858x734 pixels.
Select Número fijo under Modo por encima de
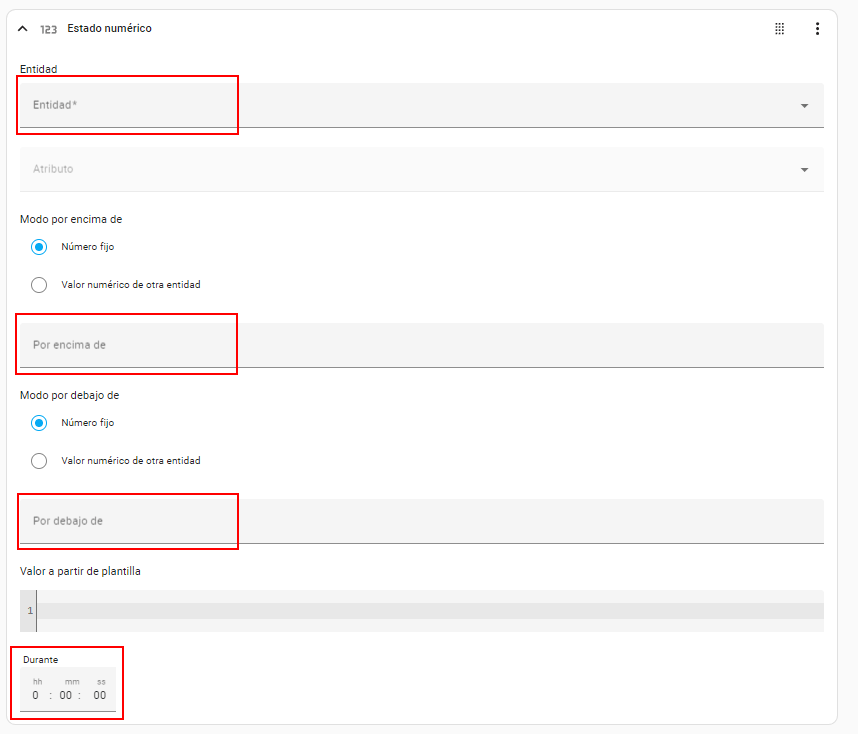(x=39, y=247)
